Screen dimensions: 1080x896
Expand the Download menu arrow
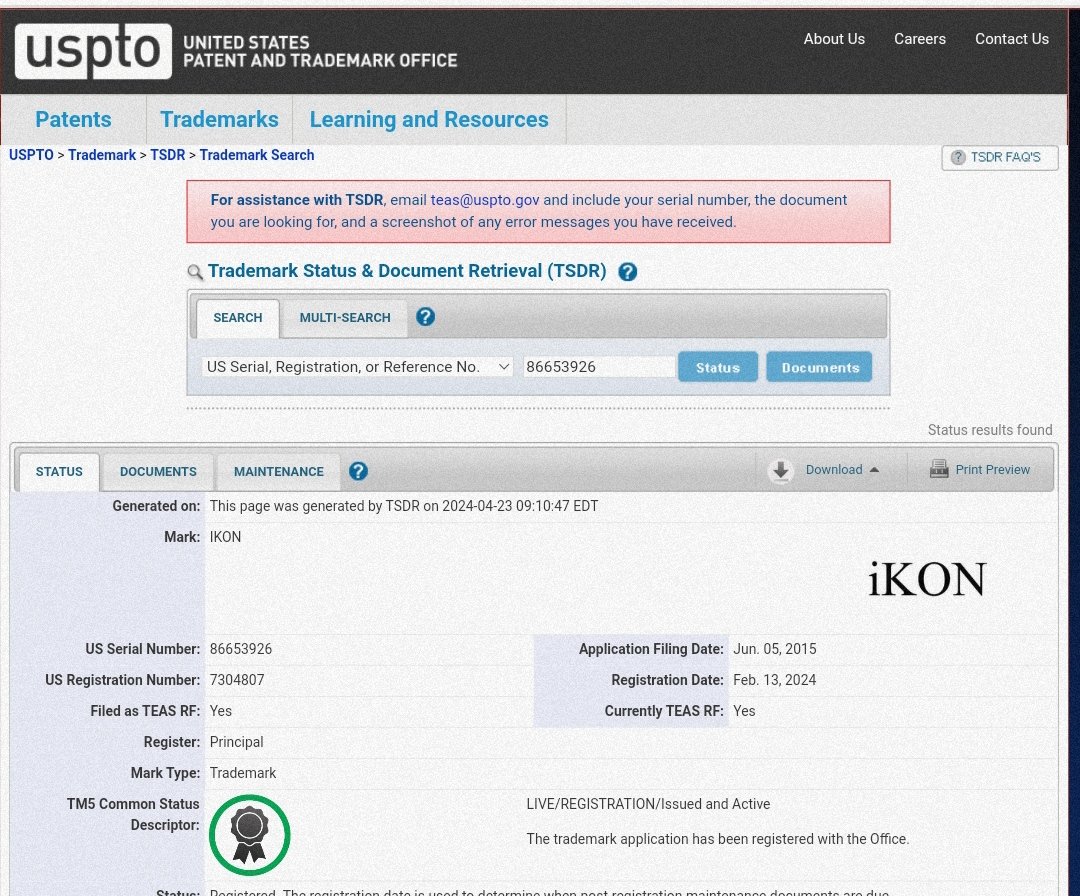[874, 470]
